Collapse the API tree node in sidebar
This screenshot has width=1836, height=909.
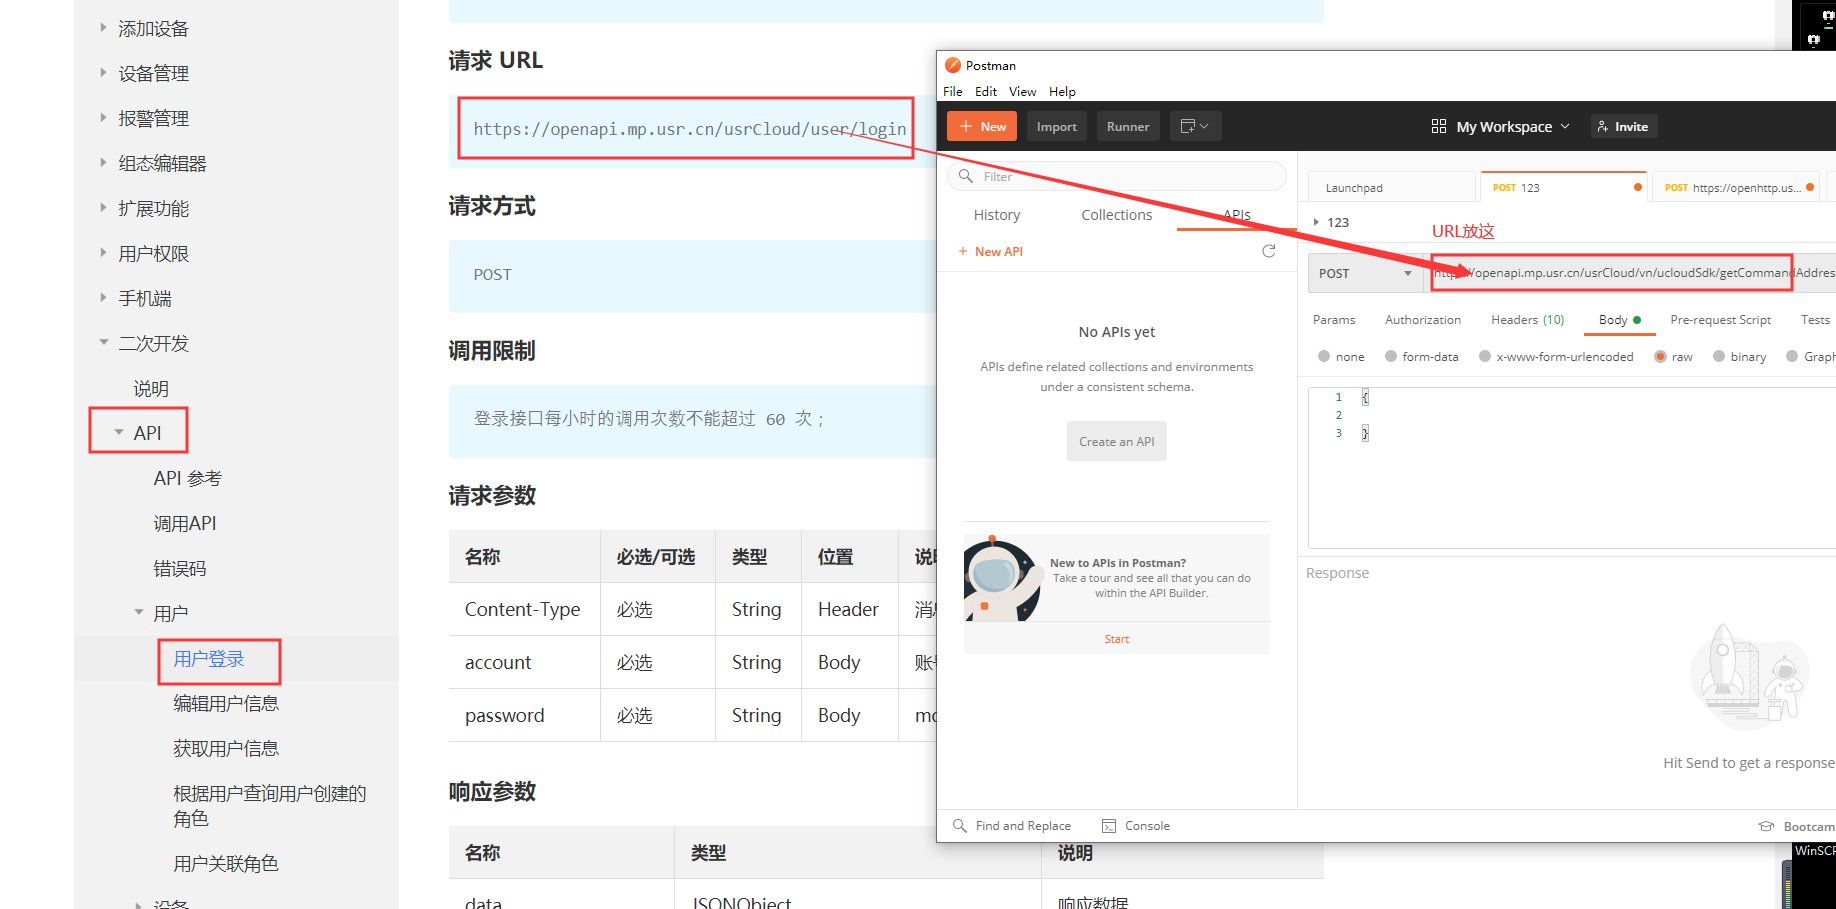tap(119, 433)
